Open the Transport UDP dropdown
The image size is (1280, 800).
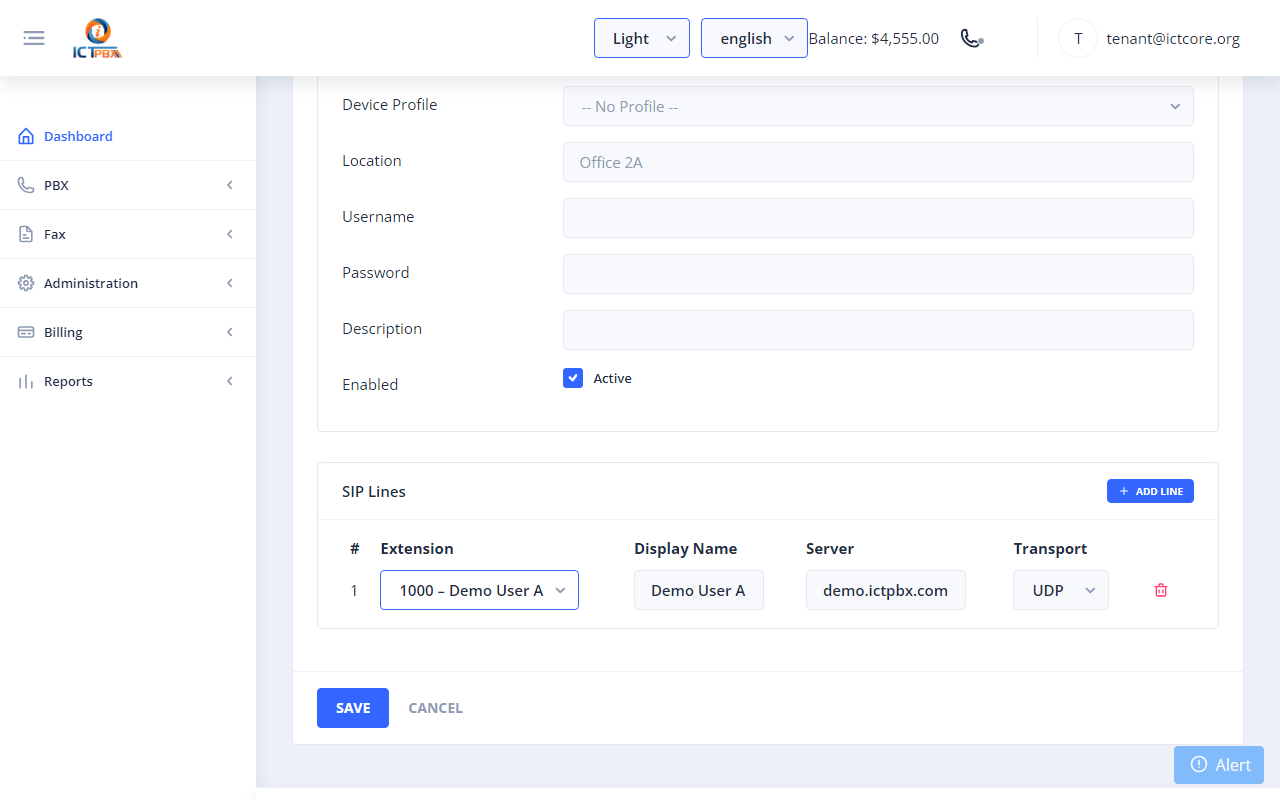pos(1061,590)
